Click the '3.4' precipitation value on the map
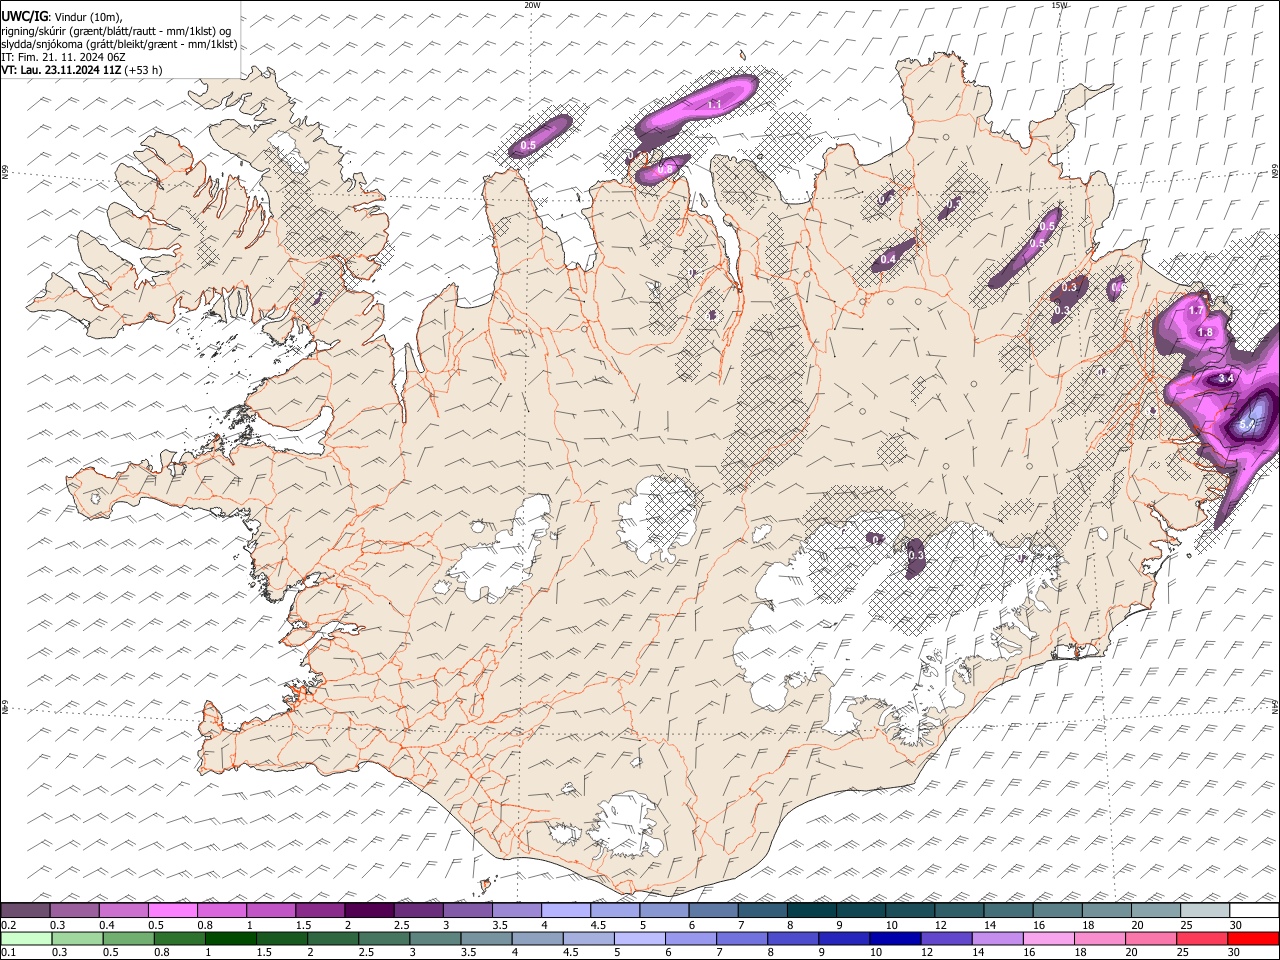The height and width of the screenshot is (960, 1280). pyautogui.click(x=1226, y=379)
